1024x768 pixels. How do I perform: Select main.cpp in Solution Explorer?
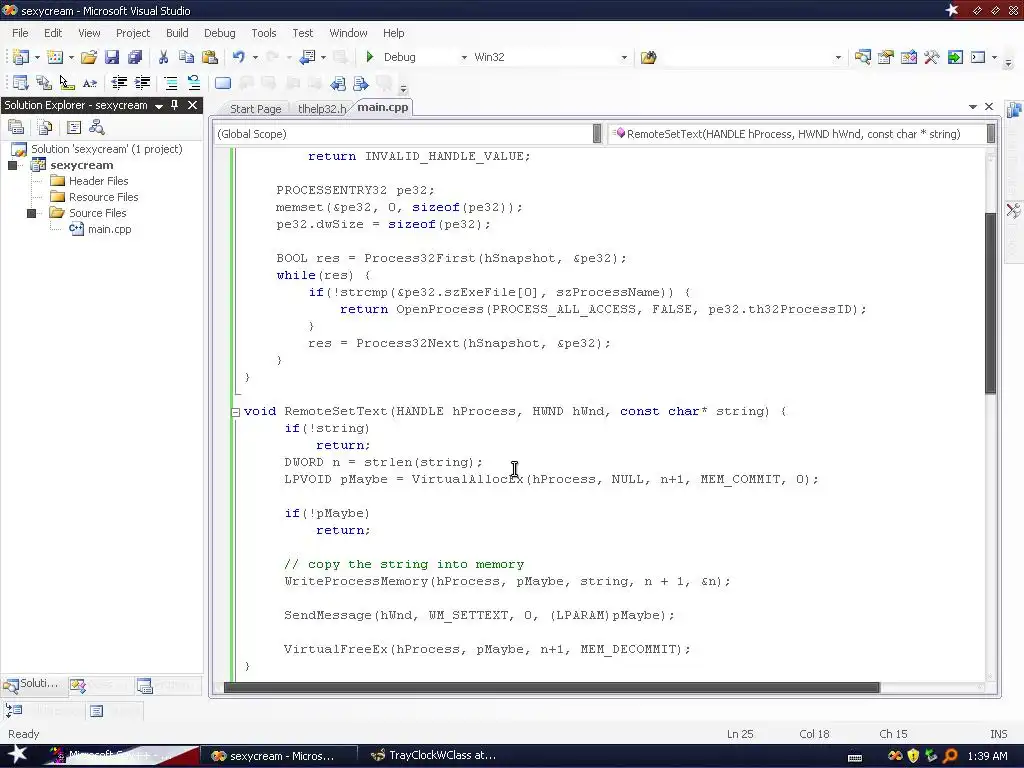pos(109,229)
